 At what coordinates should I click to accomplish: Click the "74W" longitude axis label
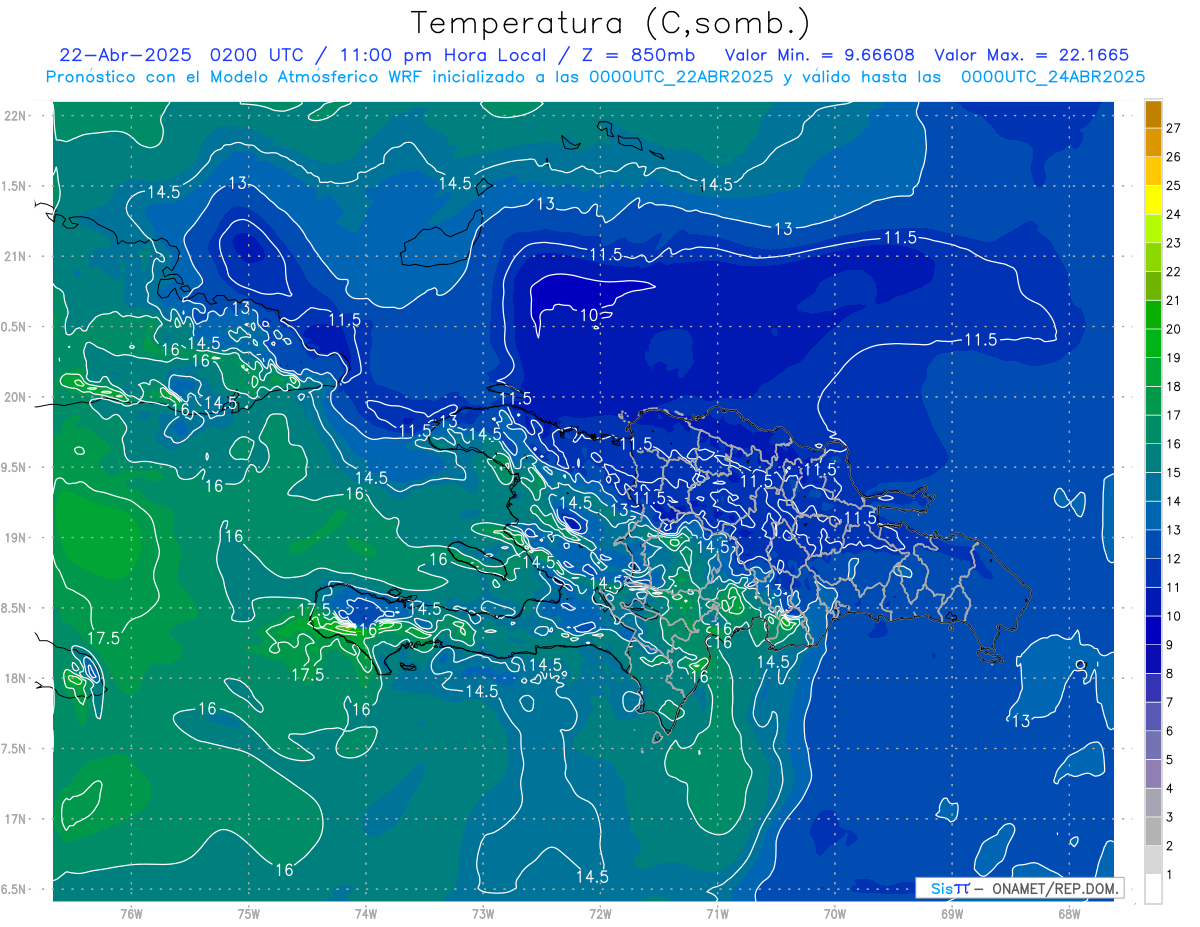coord(365,912)
